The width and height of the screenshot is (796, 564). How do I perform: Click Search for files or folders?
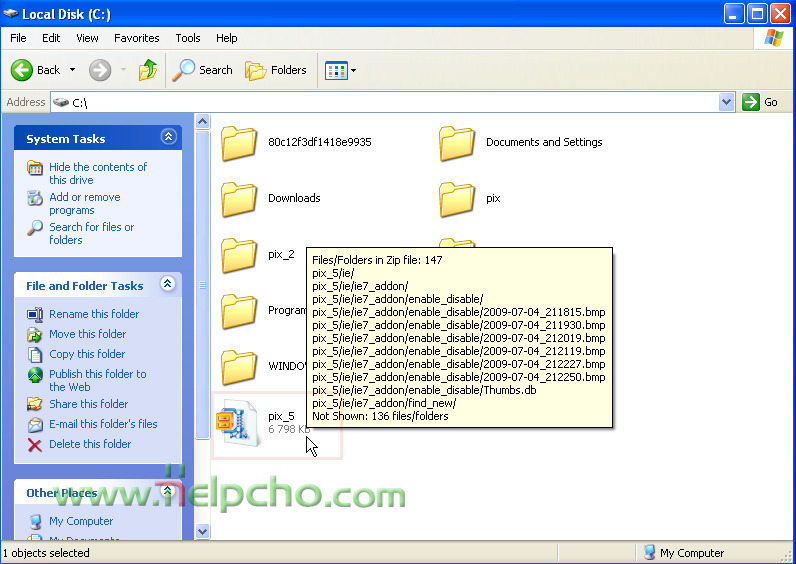pos(91,234)
